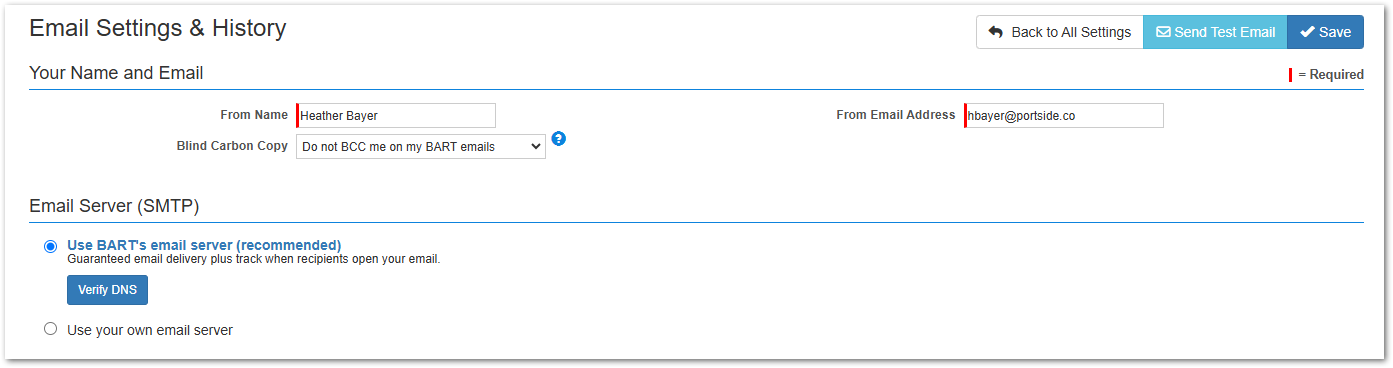Click the Email Server (SMTP) section heading
Viewport: 1393px width, 368px height.
click(x=114, y=207)
